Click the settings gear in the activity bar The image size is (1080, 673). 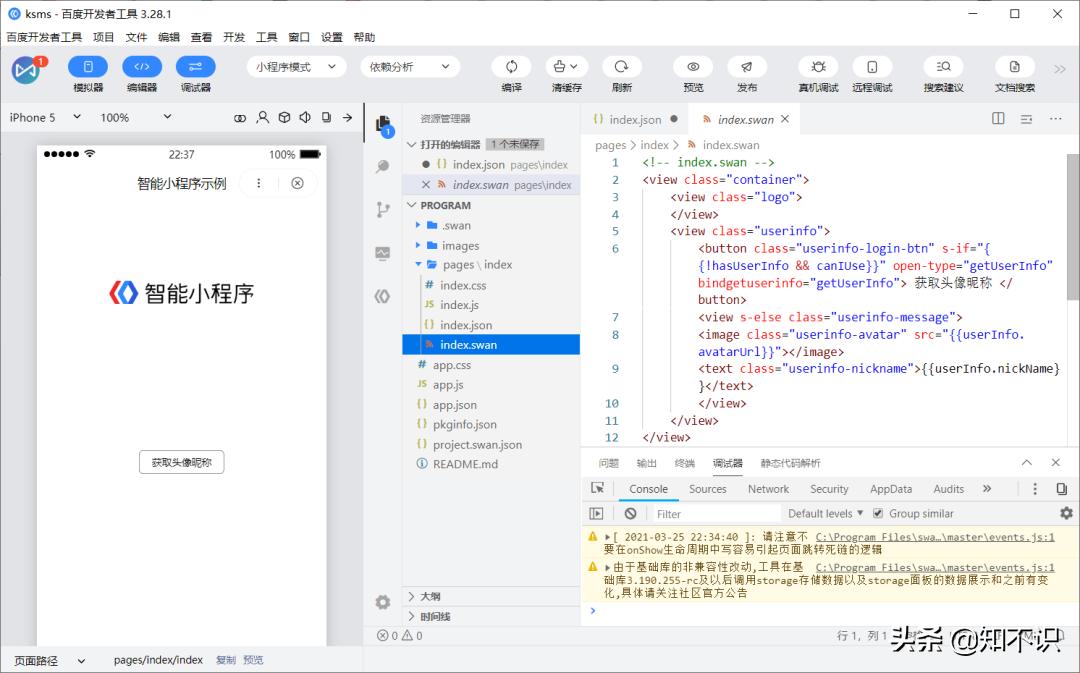click(382, 601)
